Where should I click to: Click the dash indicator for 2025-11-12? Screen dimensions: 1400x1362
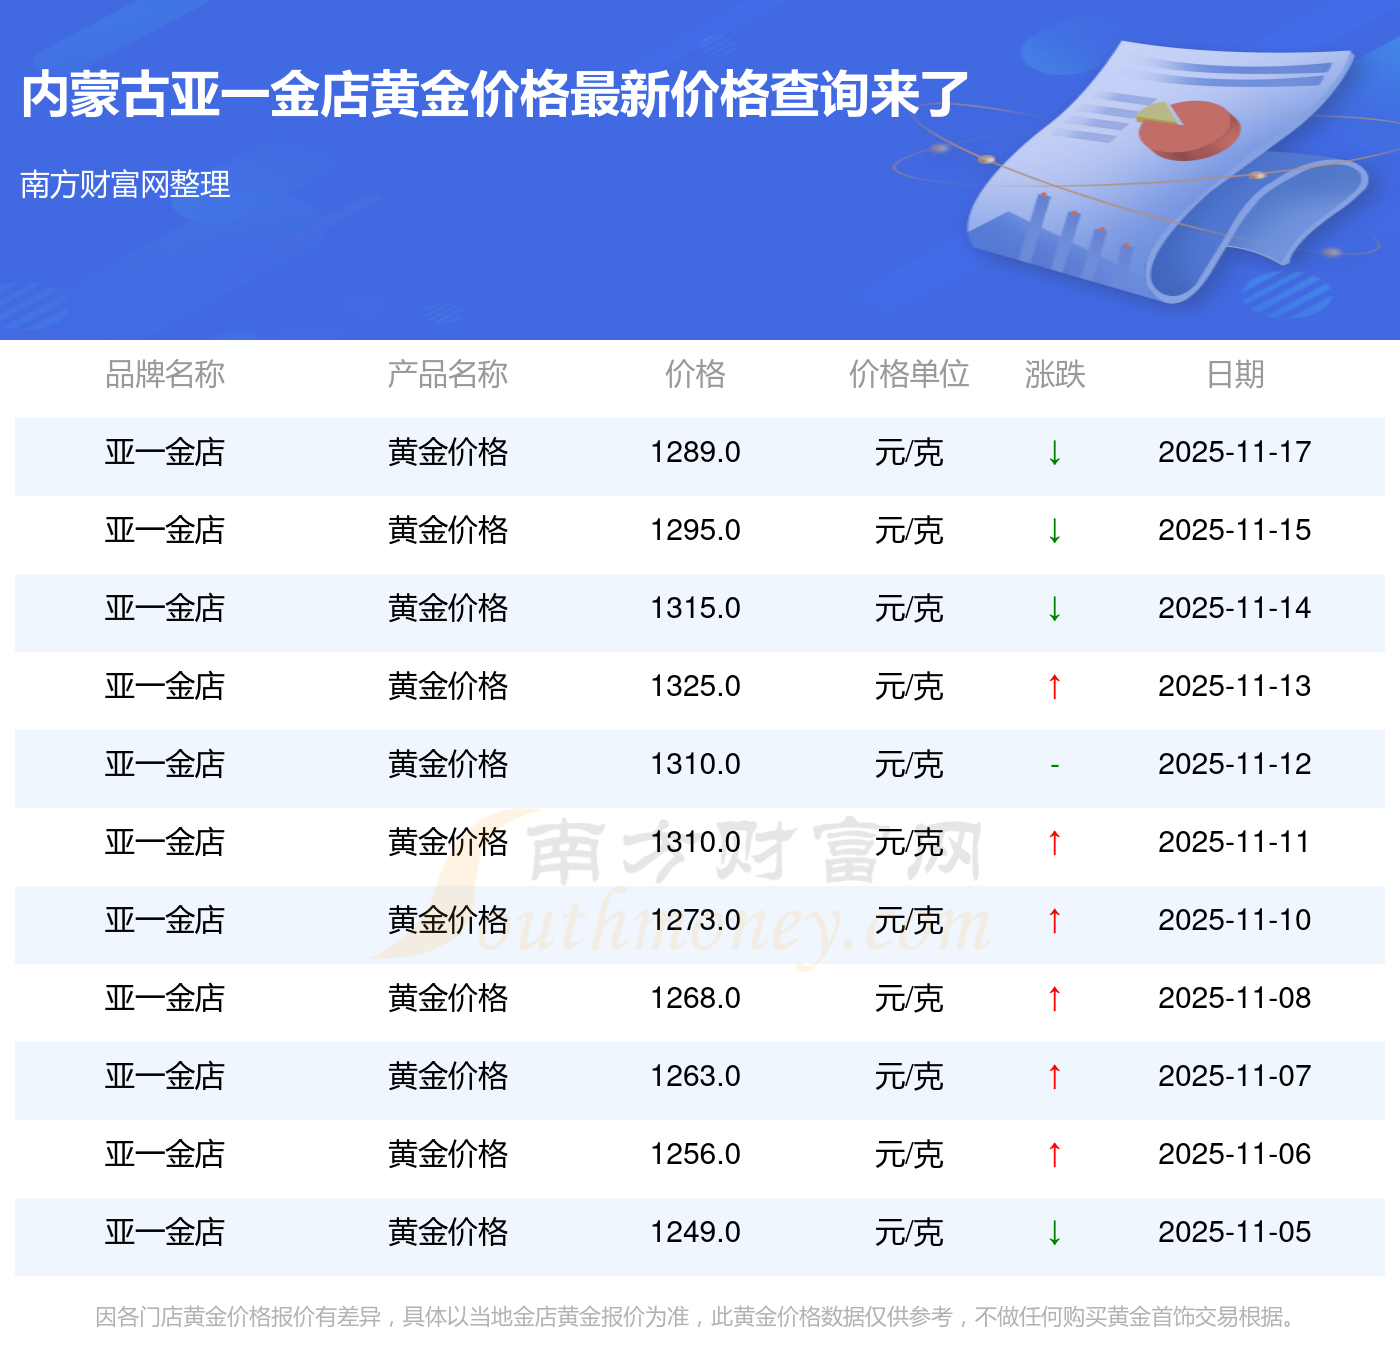click(1054, 766)
